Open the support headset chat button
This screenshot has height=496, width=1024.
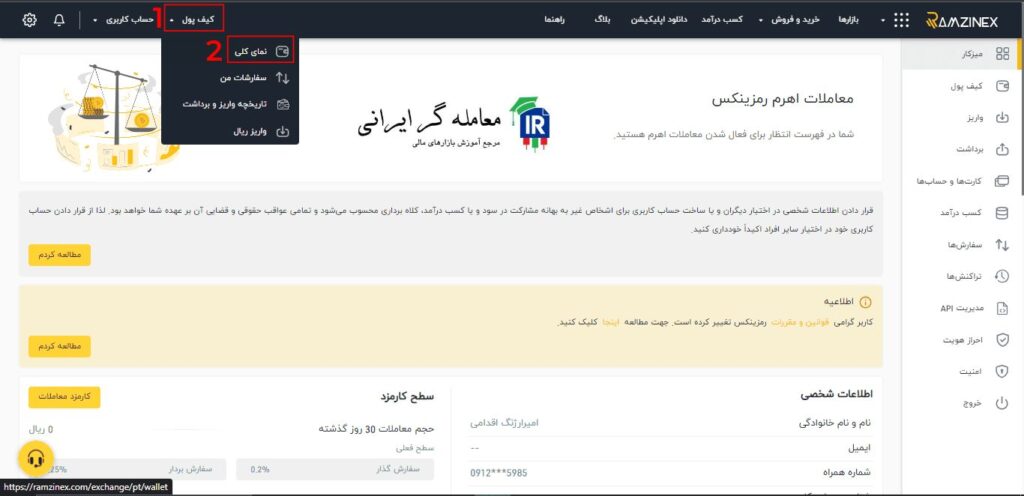[x=35, y=459]
